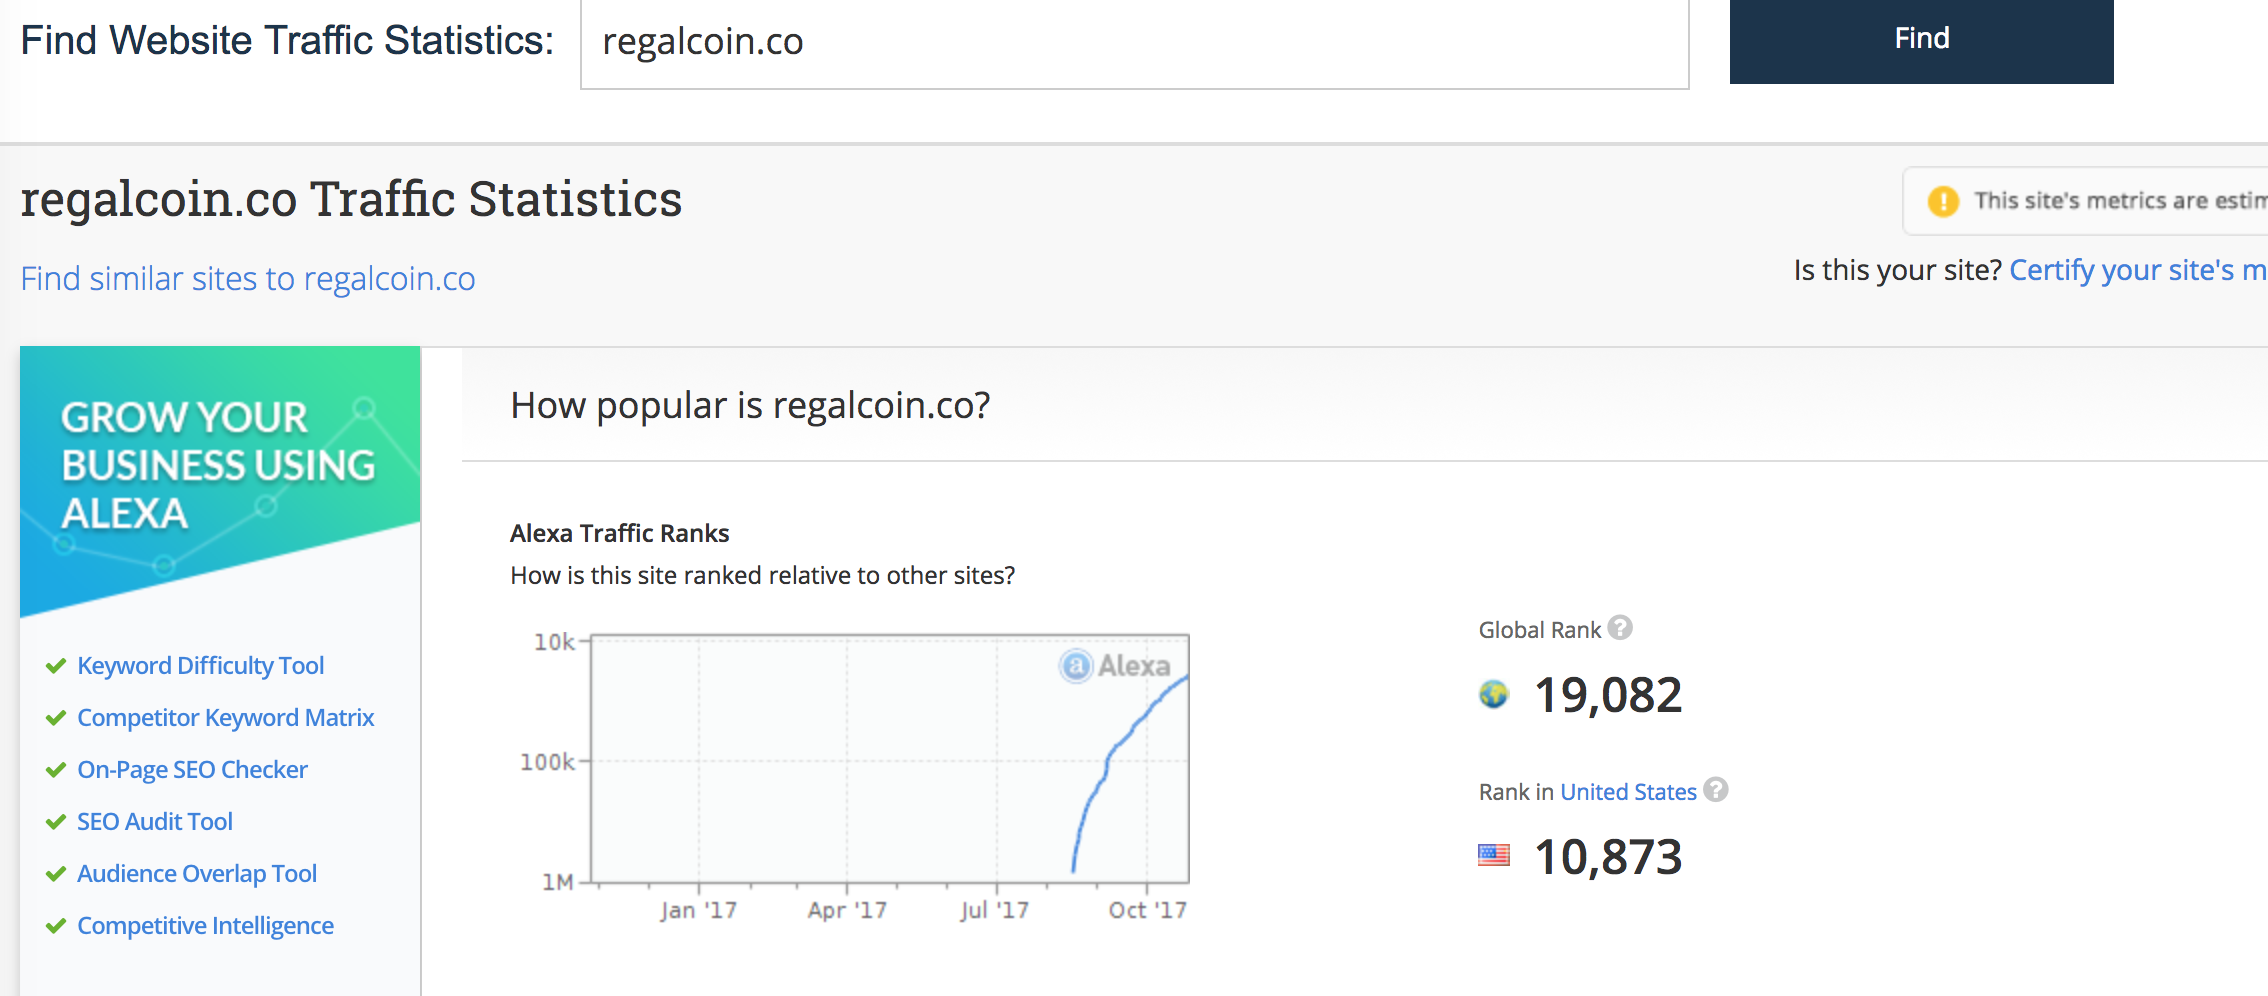Screen dimensions: 2268x996
Task: Open the Competitor Keyword Matrix link
Action: 226,718
